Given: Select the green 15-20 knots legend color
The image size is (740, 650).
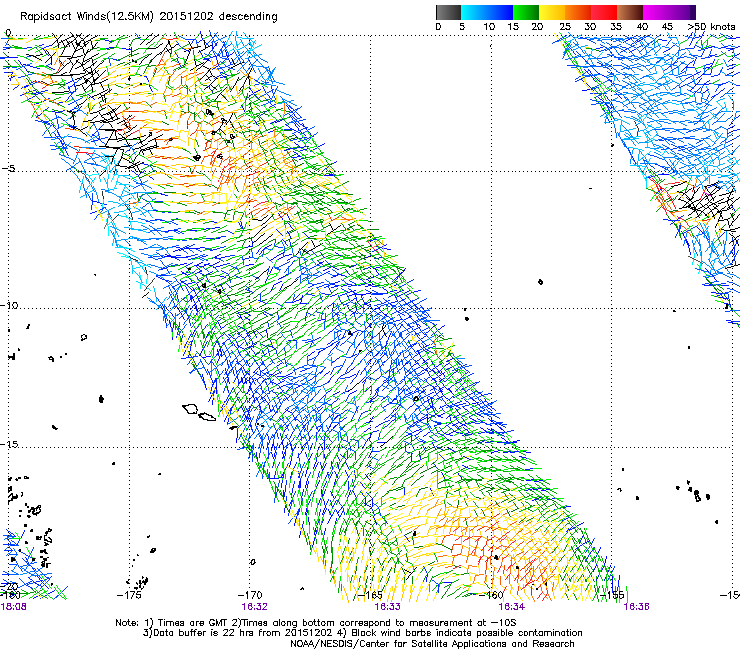Looking at the screenshot, I should (526, 12).
